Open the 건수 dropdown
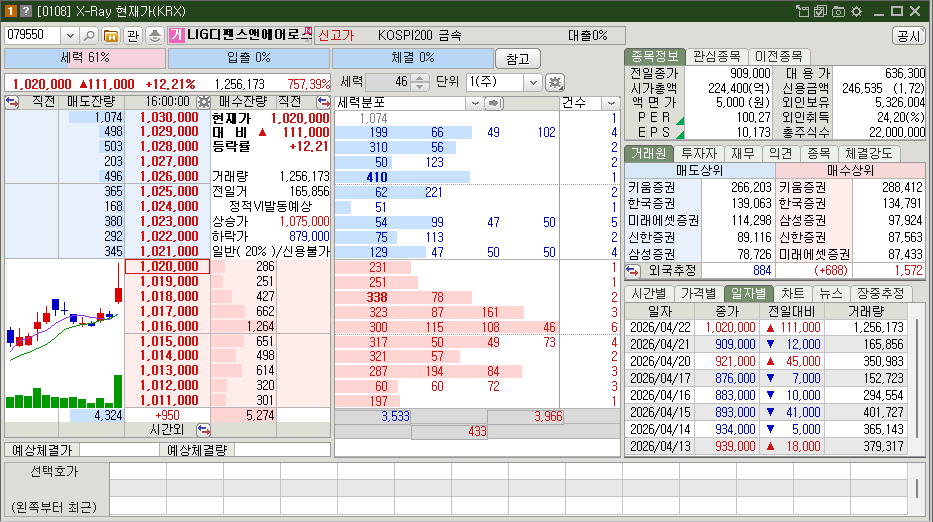Viewport: 933px width, 522px height. pos(611,103)
